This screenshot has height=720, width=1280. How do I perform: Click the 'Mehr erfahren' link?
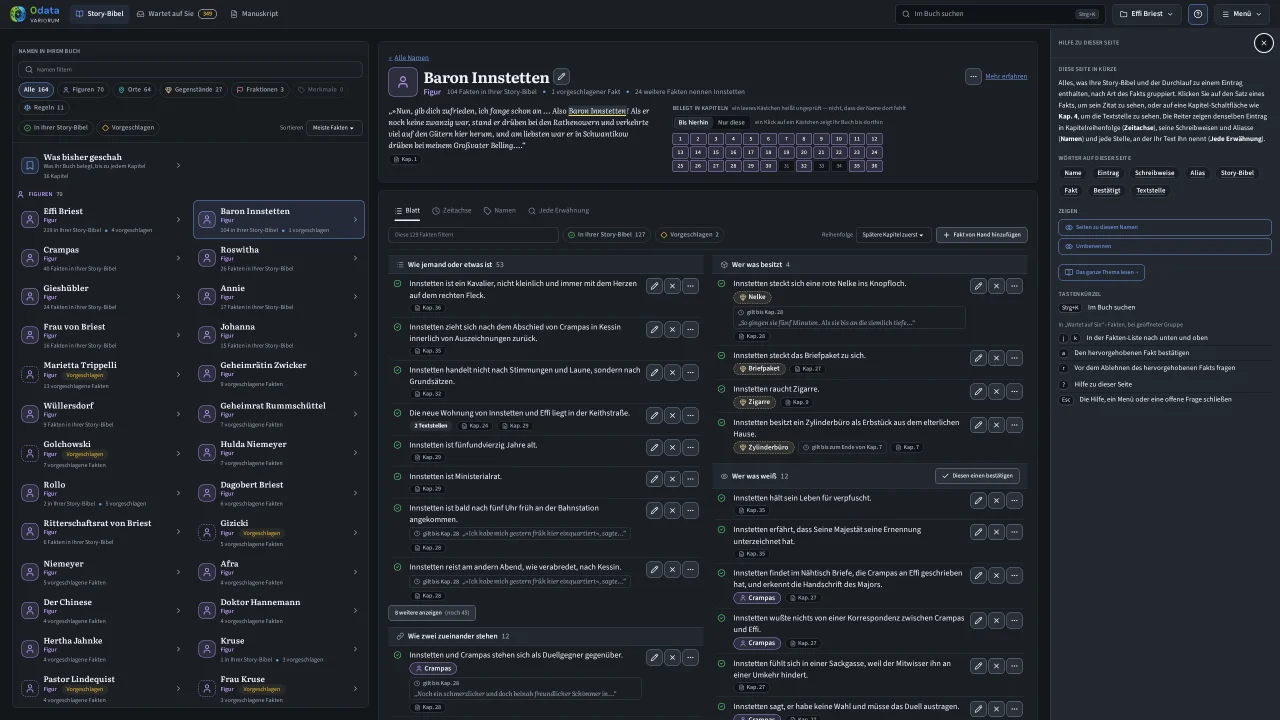point(1006,76)
